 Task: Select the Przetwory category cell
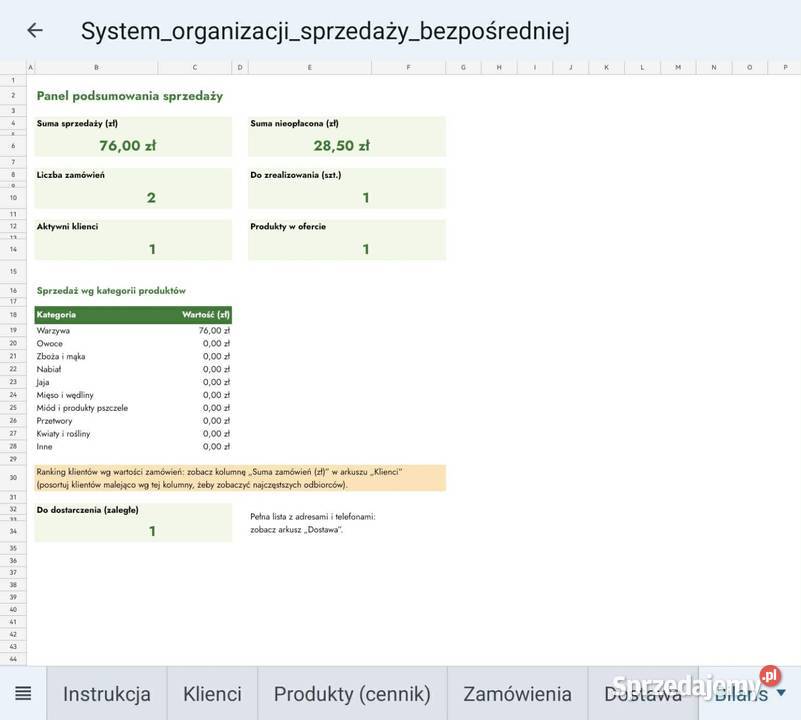tap(96, 421)
